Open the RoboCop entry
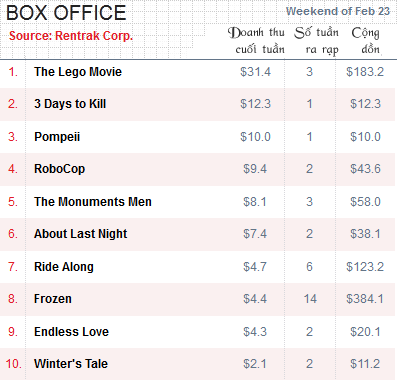Screen dimensions: 397x380 click(x=59, y=169)
